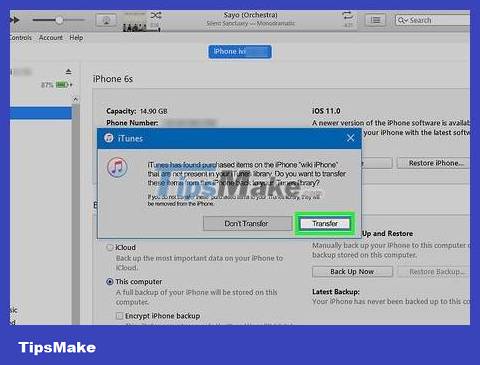Close the iTunes dialog with the X
Screen dimensions: 480x365
(x=350, y=138)
